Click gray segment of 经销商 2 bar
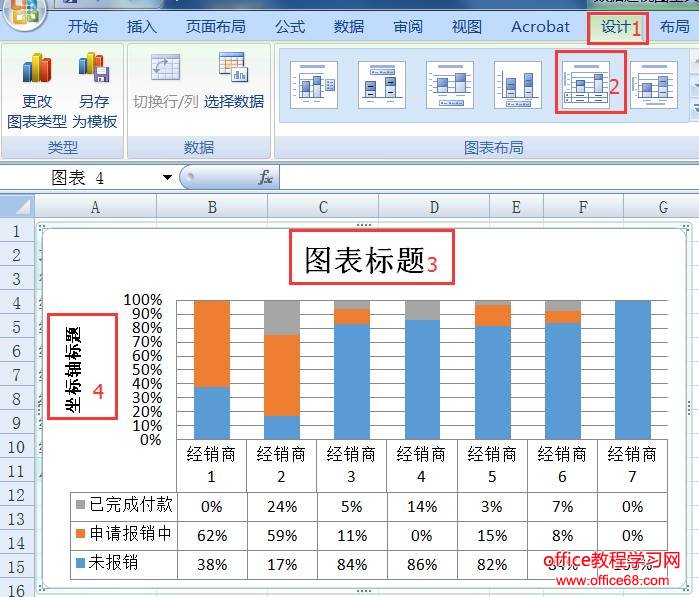 [282, 318]
